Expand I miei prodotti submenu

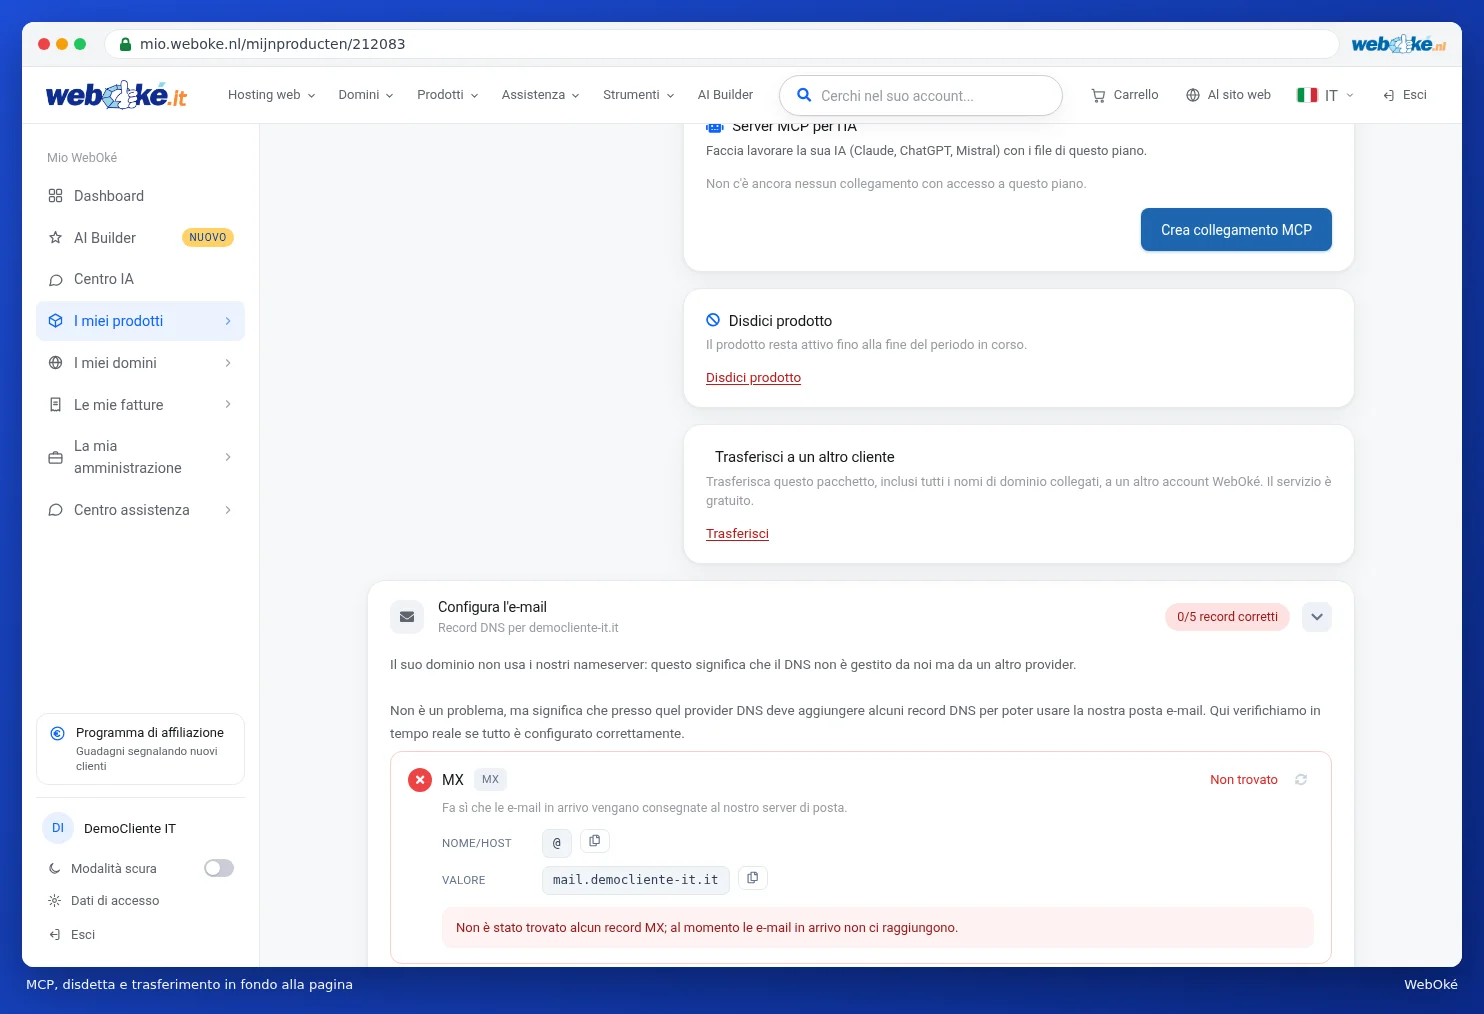[x=228, y=321]
